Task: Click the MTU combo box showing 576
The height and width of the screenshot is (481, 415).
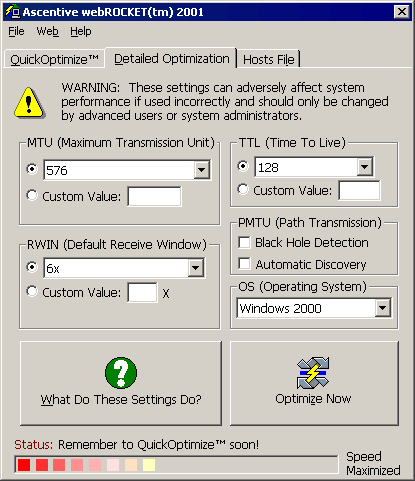Action: coord(127,170)
